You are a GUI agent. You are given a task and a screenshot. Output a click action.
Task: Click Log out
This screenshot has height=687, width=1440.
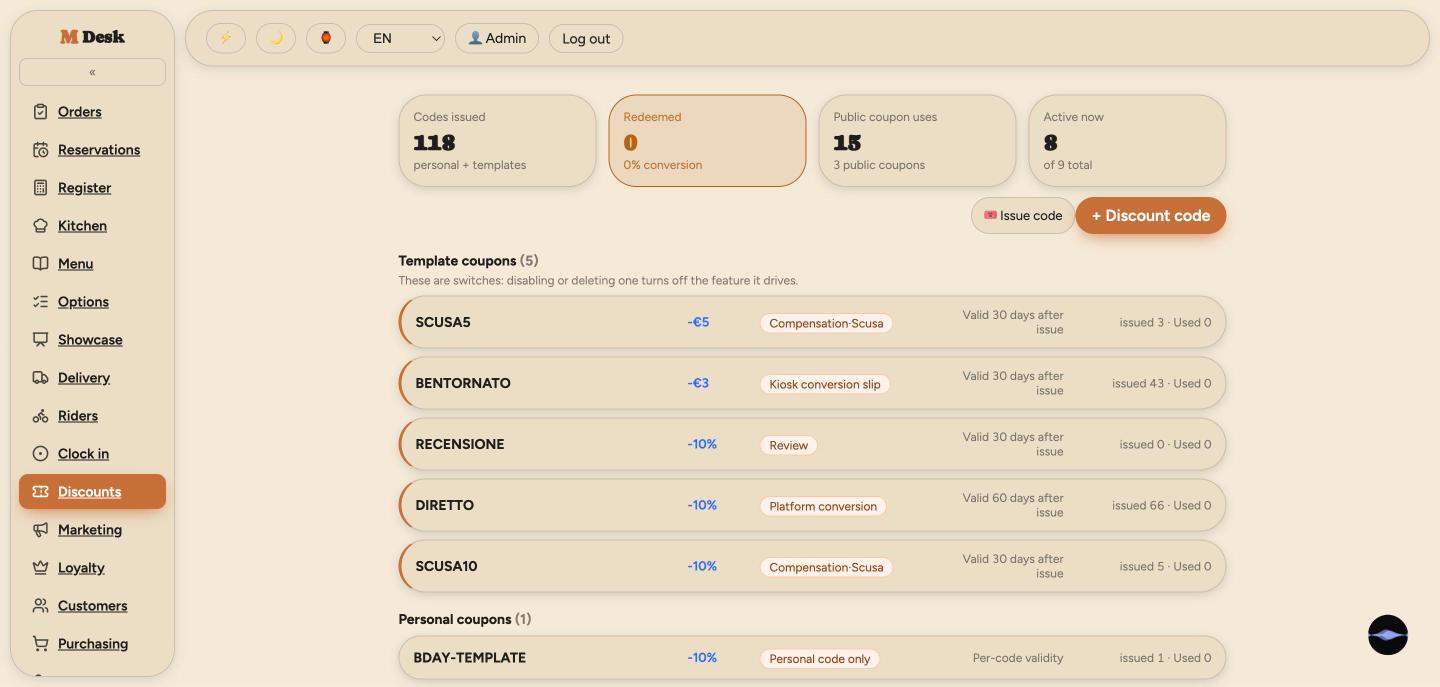586,38
